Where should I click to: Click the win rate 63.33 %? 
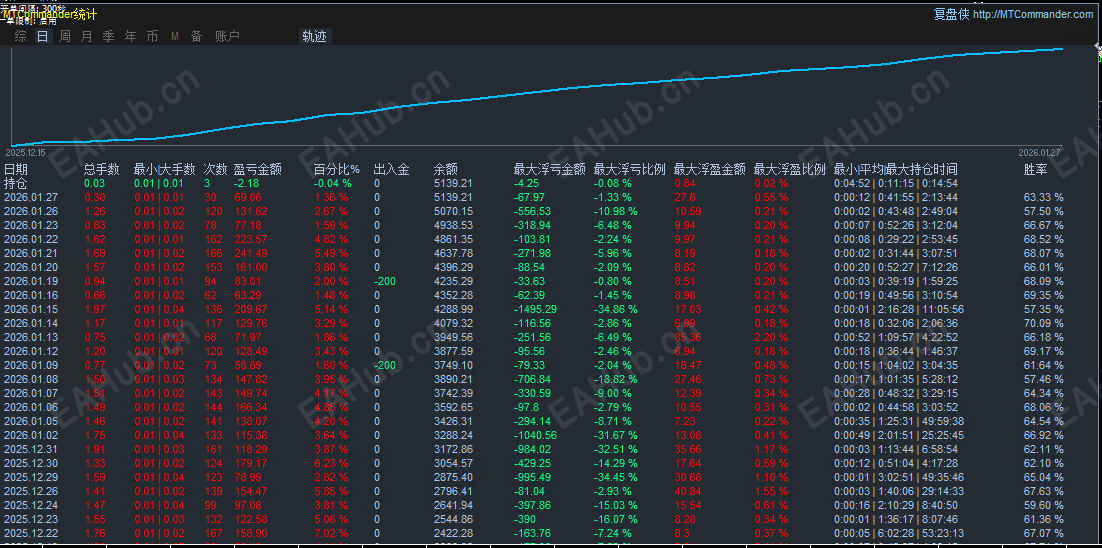(1044, 197)
